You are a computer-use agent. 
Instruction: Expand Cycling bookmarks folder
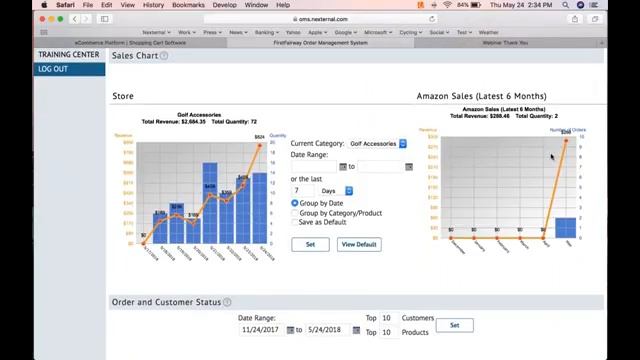point(411,32)
